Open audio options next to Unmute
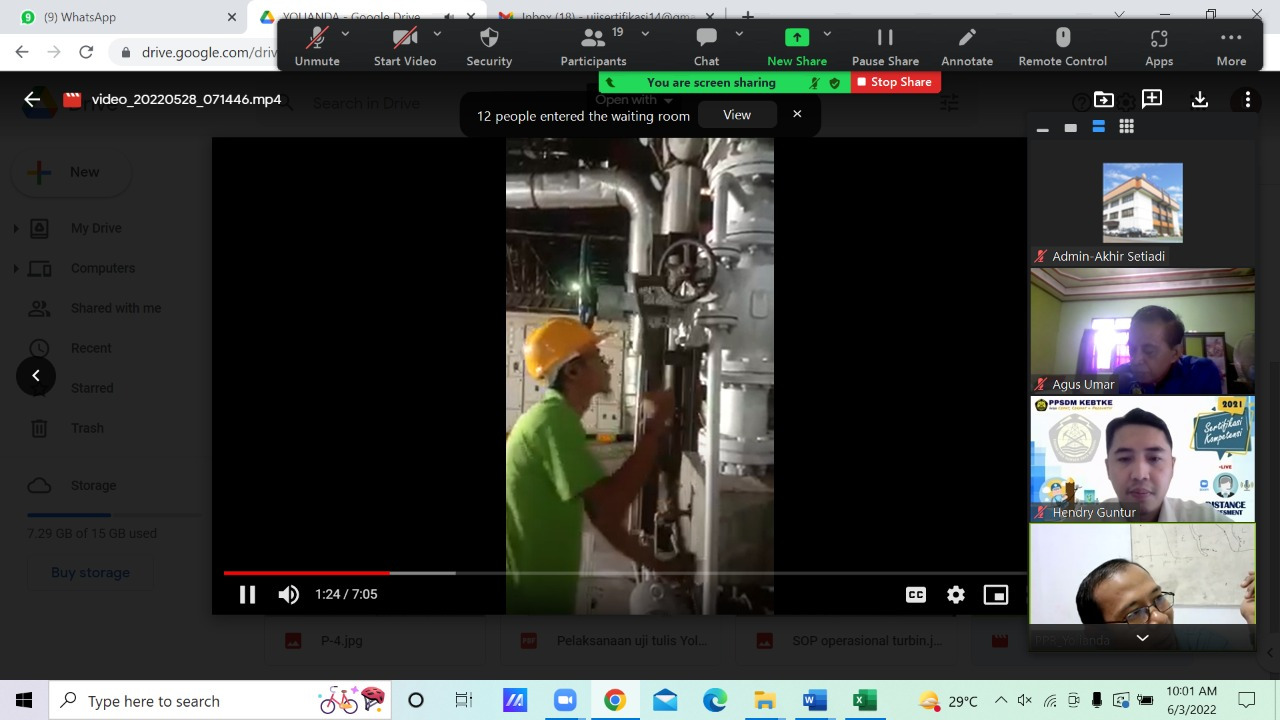The height and width of the screenshot is (720, 1280). (x=345, y=33)
